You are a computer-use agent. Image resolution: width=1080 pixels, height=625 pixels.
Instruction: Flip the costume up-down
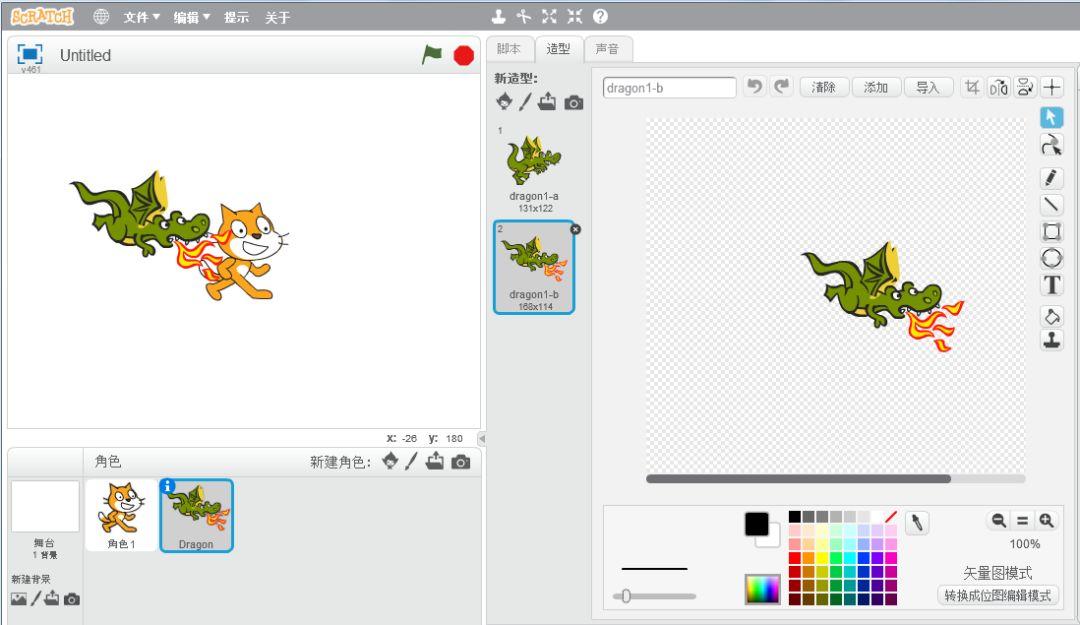(1025, 88)
